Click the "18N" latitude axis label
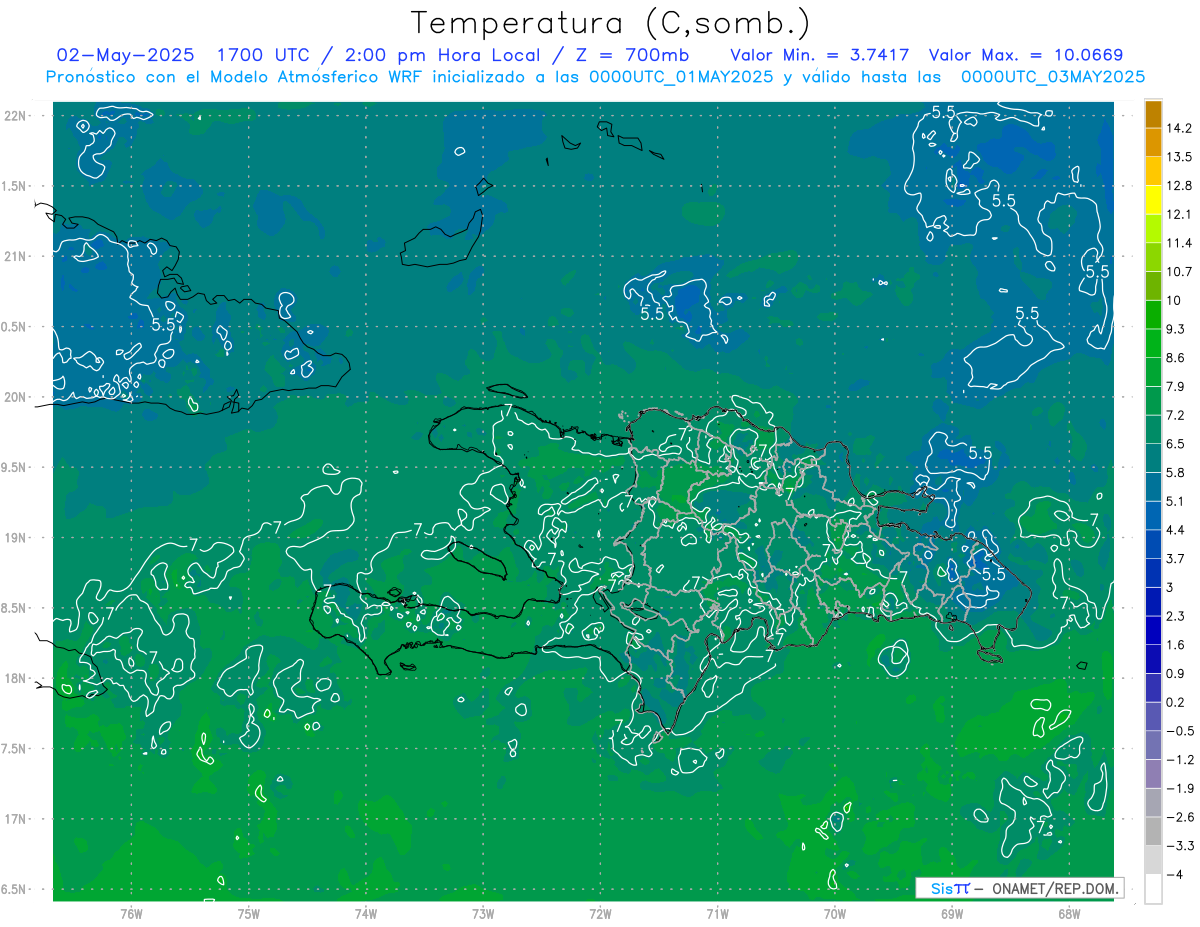Viewport: 1200px width, 927px height. tap(15, 678)
